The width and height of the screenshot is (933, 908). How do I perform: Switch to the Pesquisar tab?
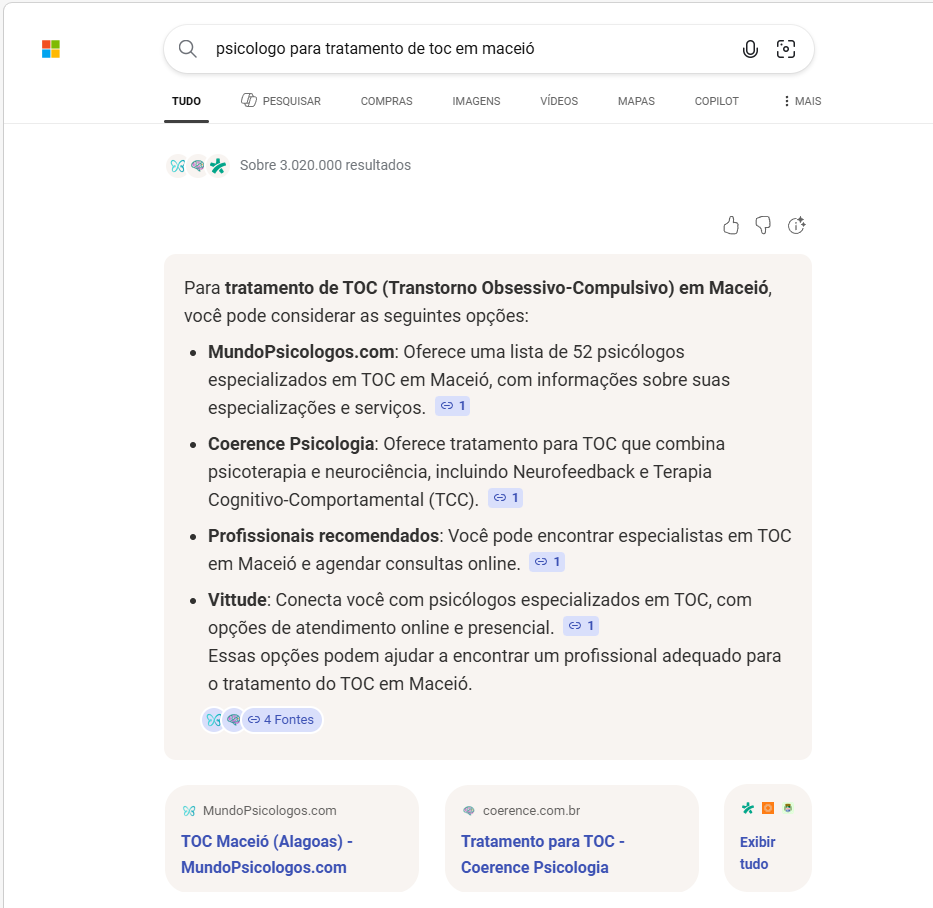[x=281, y=101]
